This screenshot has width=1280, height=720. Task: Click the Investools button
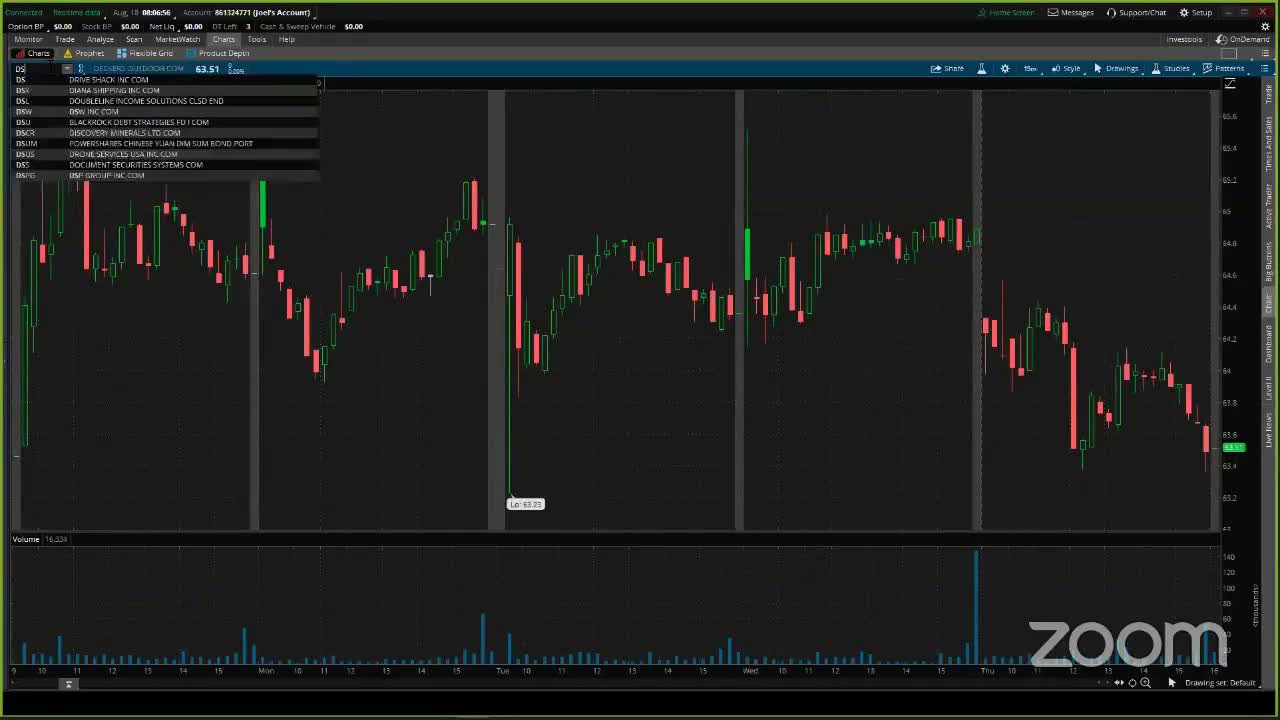[1184, 39]
